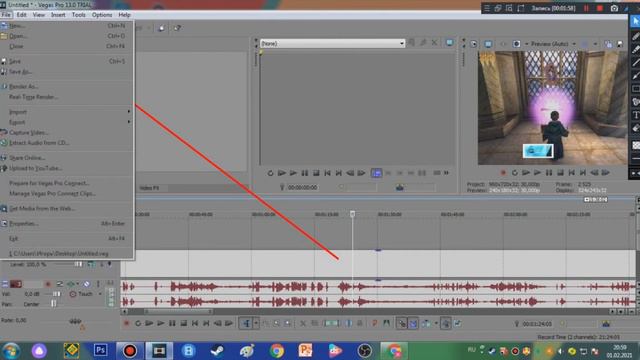Click the playback Rate scrub control
The width and height of the screenshot is (640, 360).
tap(75, 321)
